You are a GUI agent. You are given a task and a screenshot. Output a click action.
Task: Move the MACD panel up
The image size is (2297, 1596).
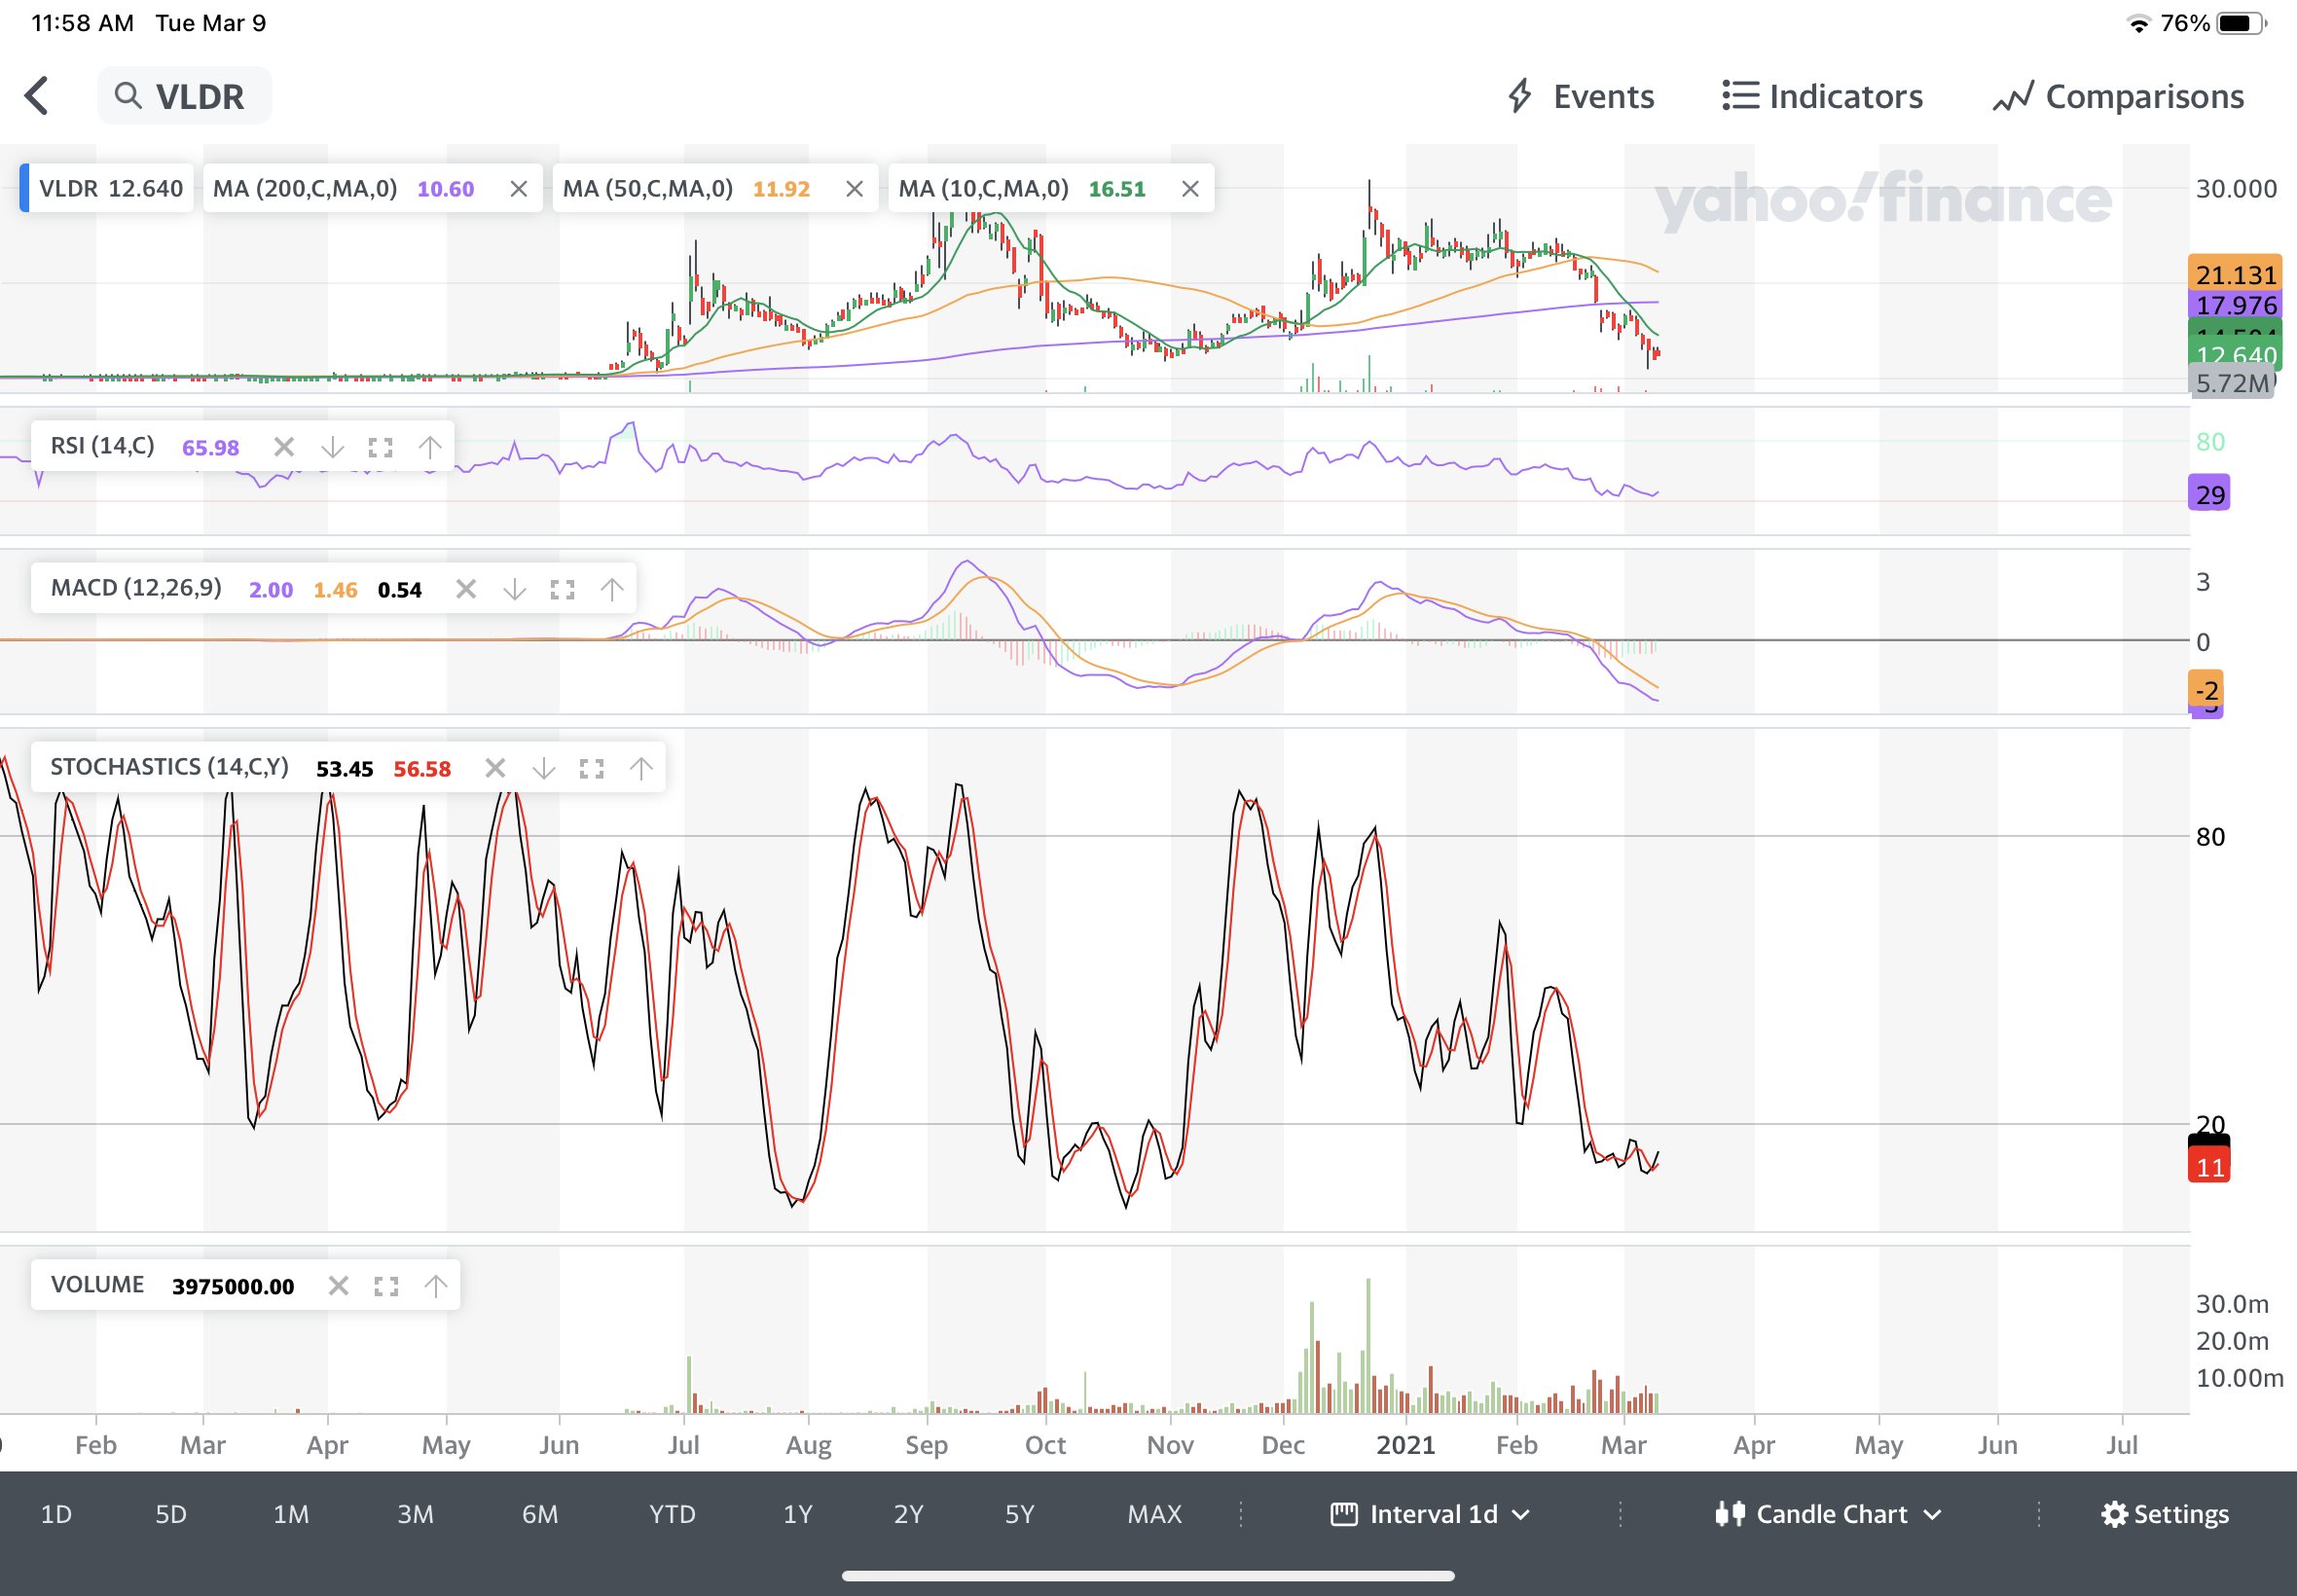612,590
